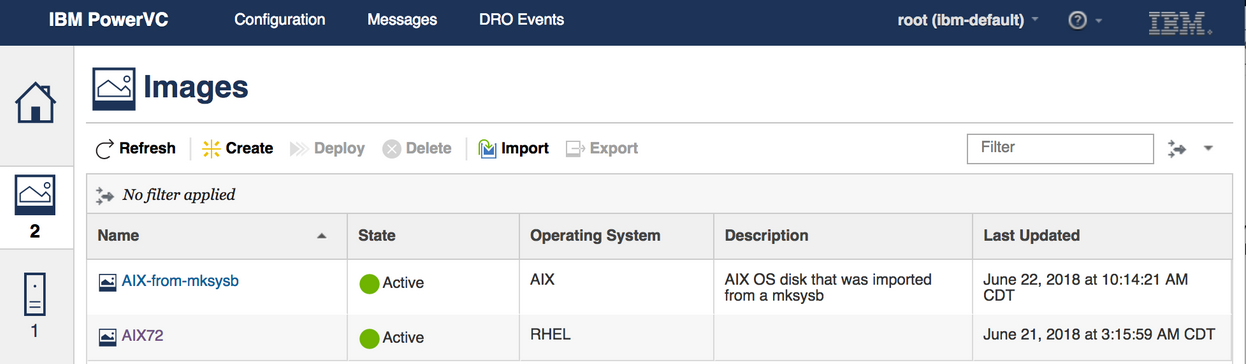Click the help question mark icon
Viewport: 1250px width, 364px height.
[1077, 20]
